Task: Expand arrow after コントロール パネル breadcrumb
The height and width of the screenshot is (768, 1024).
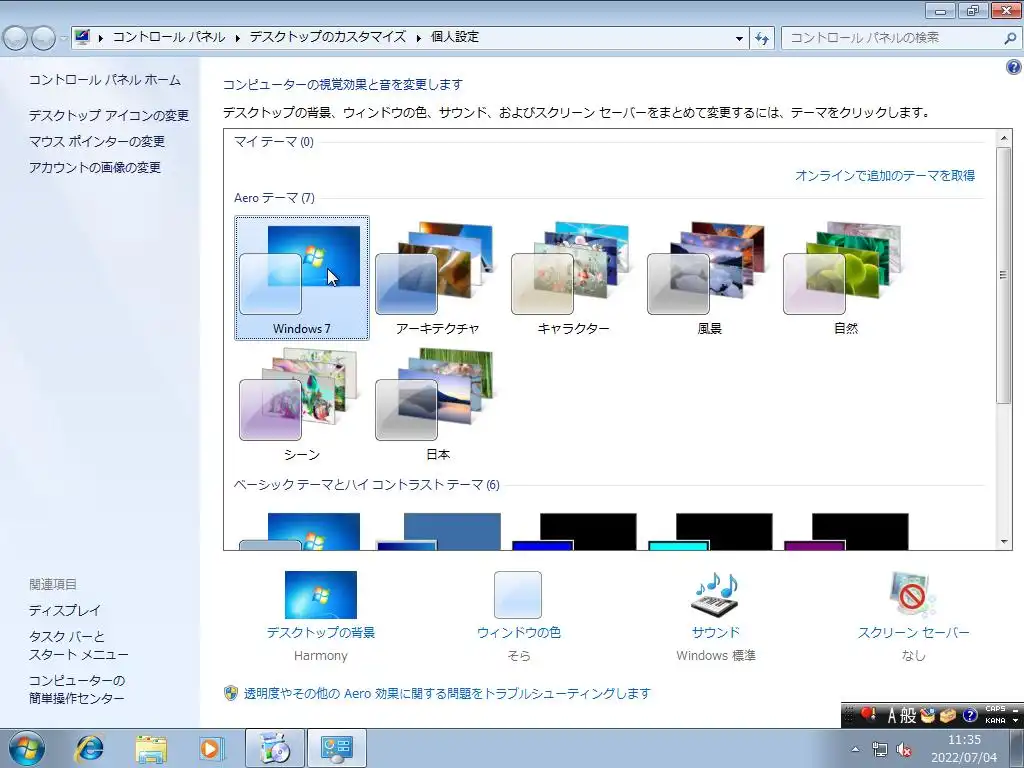Action: (x=238, y=38)
